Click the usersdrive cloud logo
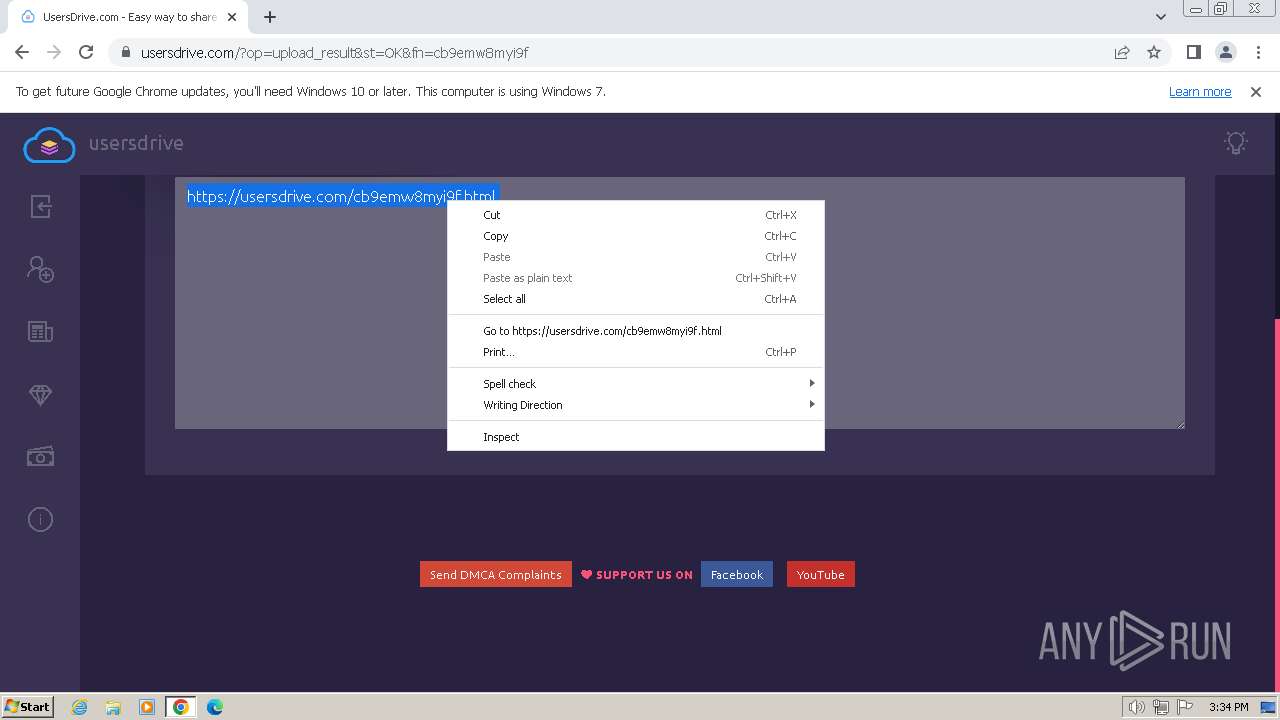The height and width of the screenshot is (720, 1280). point(49,145)
